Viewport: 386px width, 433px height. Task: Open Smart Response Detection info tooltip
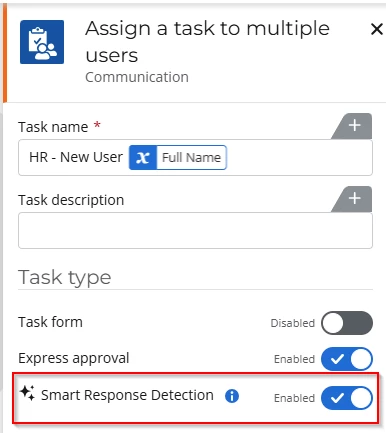232,396
